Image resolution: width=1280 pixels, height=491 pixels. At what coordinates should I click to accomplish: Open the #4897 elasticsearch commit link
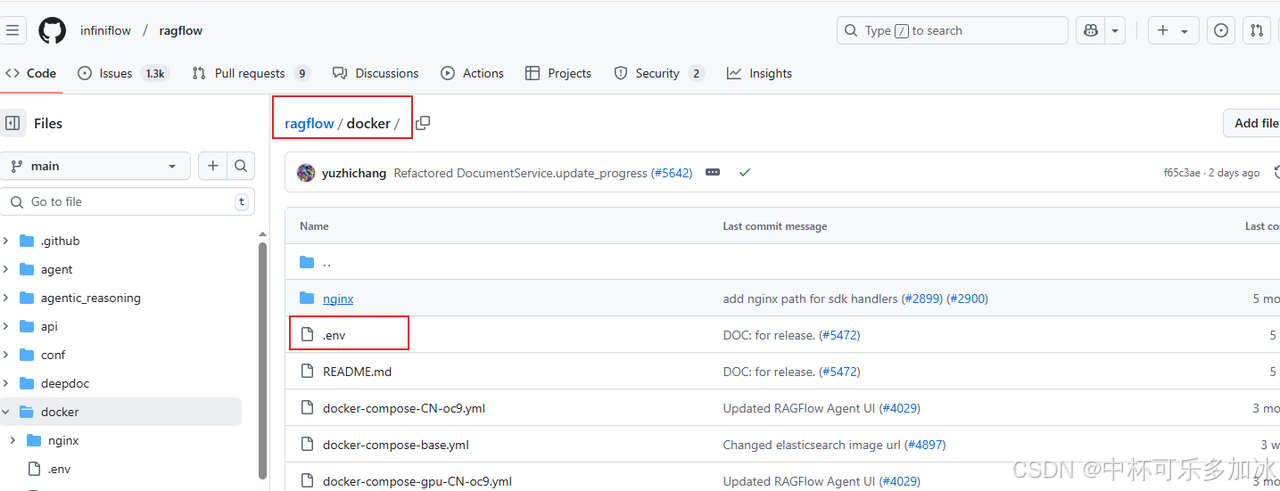(x=925, y=444)
